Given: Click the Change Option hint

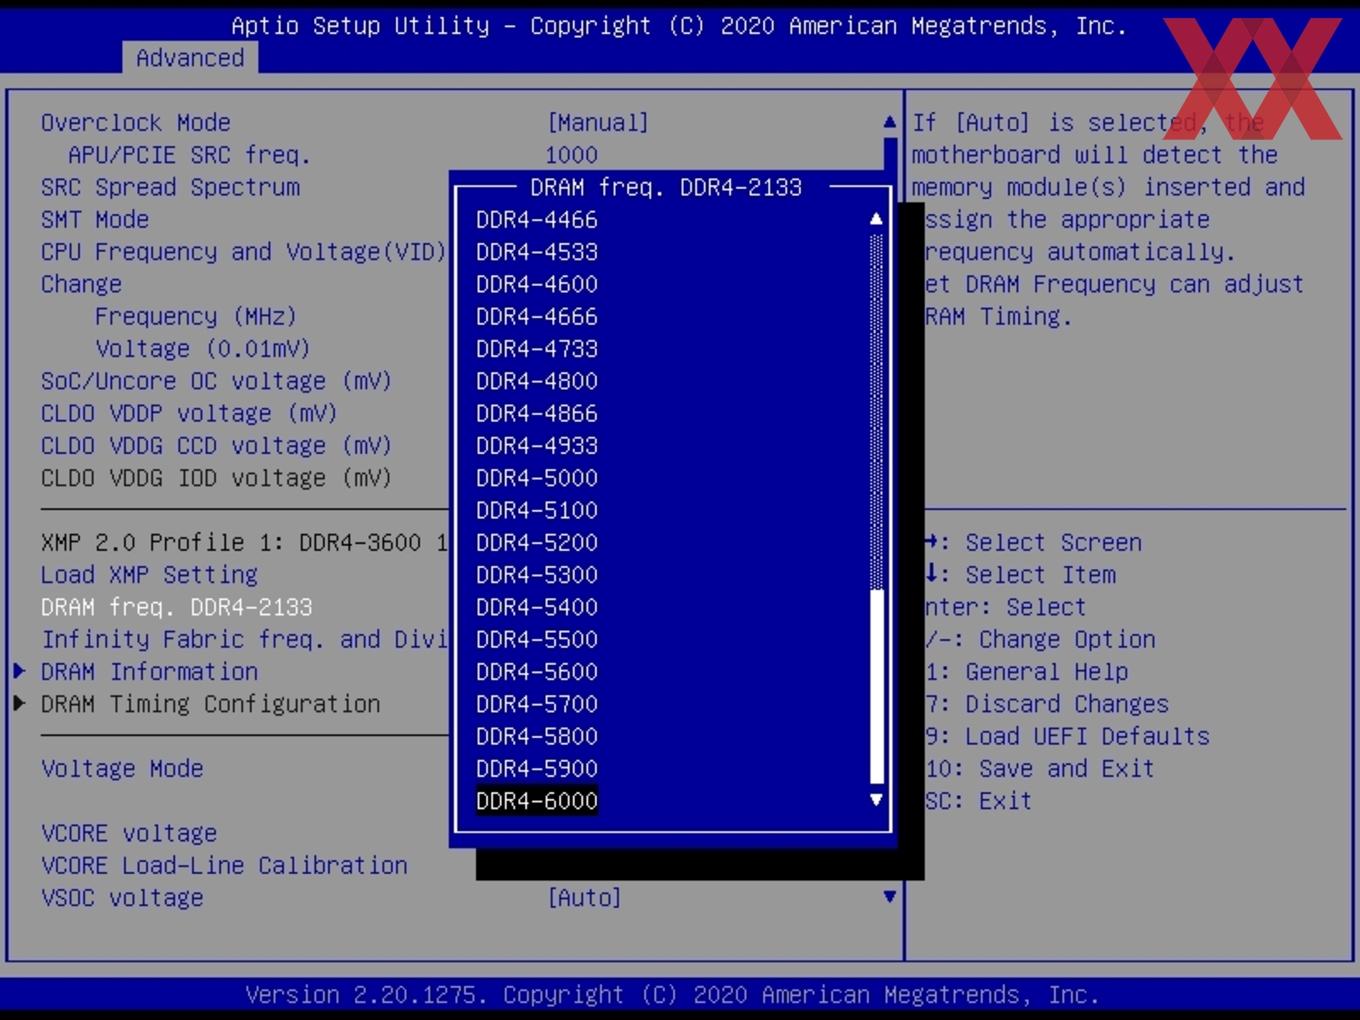Looking at the screenshot, I should 1040,640.
